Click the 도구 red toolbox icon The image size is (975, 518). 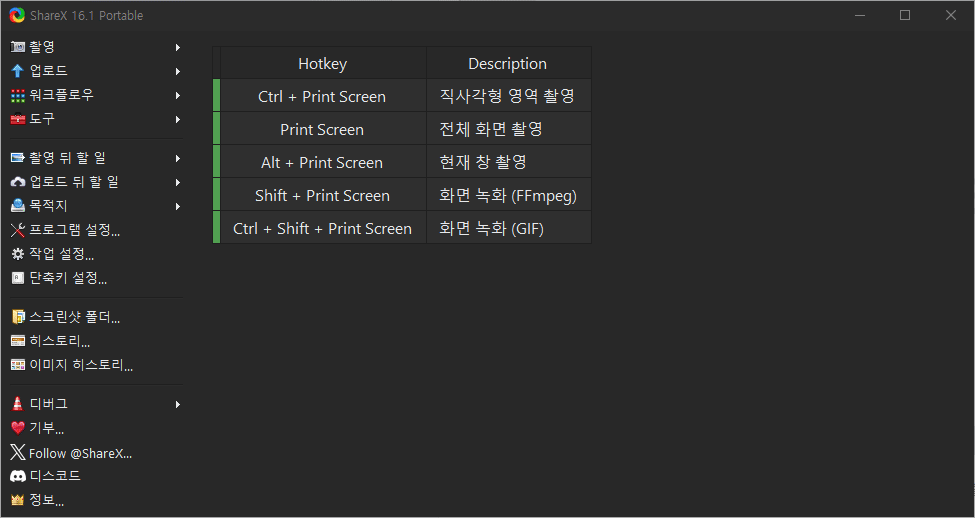click(x=18, y=119)
